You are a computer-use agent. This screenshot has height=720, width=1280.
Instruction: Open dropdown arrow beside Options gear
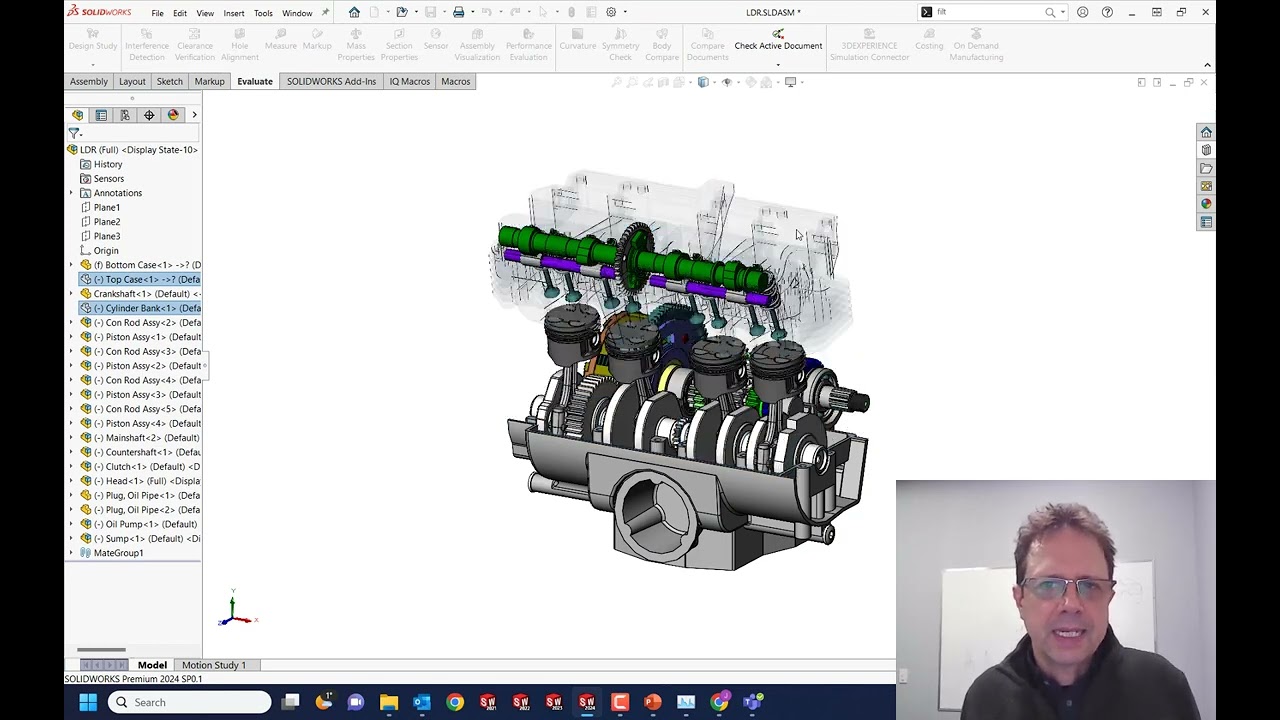point(625,12)
